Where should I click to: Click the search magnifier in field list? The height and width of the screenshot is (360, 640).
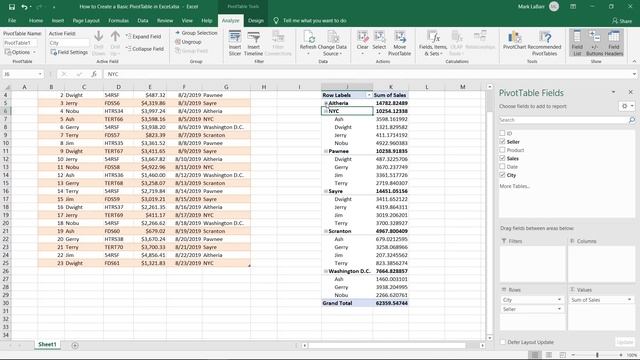(x=632, y=120)
